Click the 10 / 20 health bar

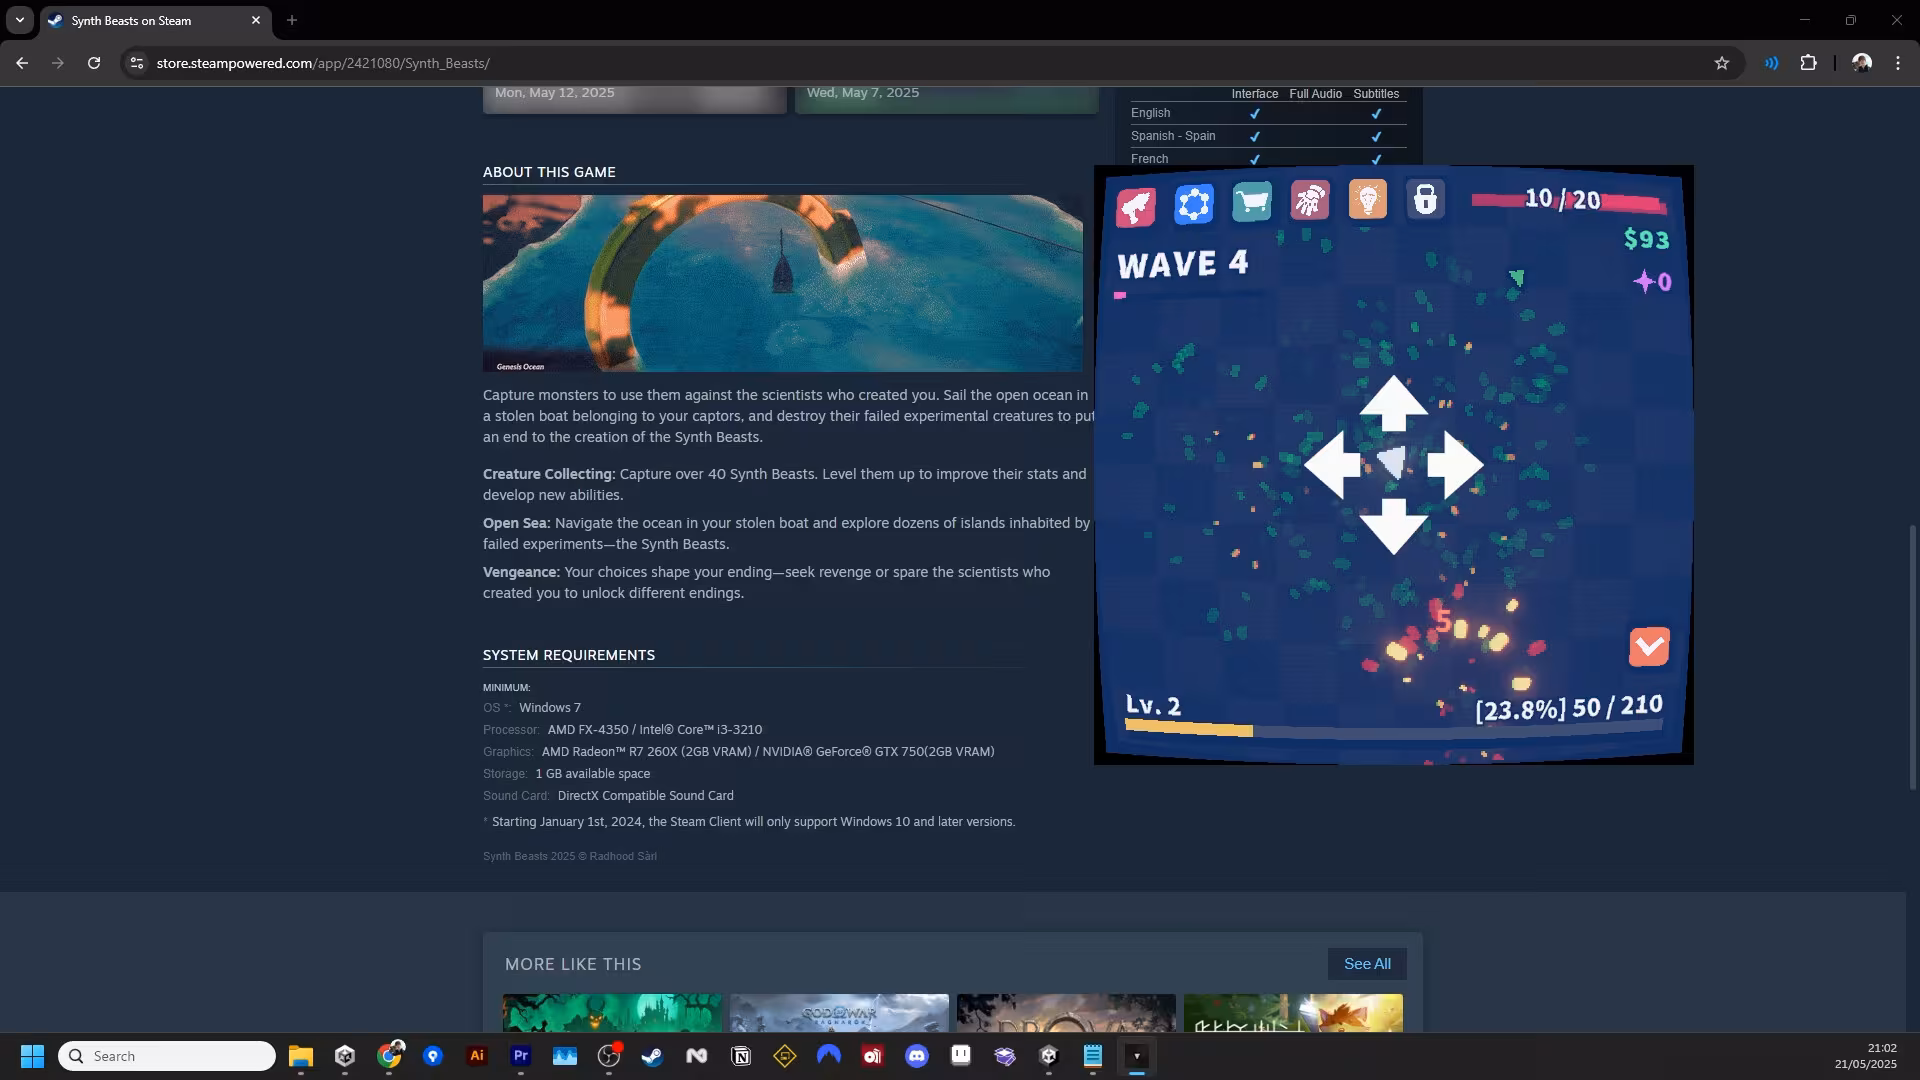1569,200
